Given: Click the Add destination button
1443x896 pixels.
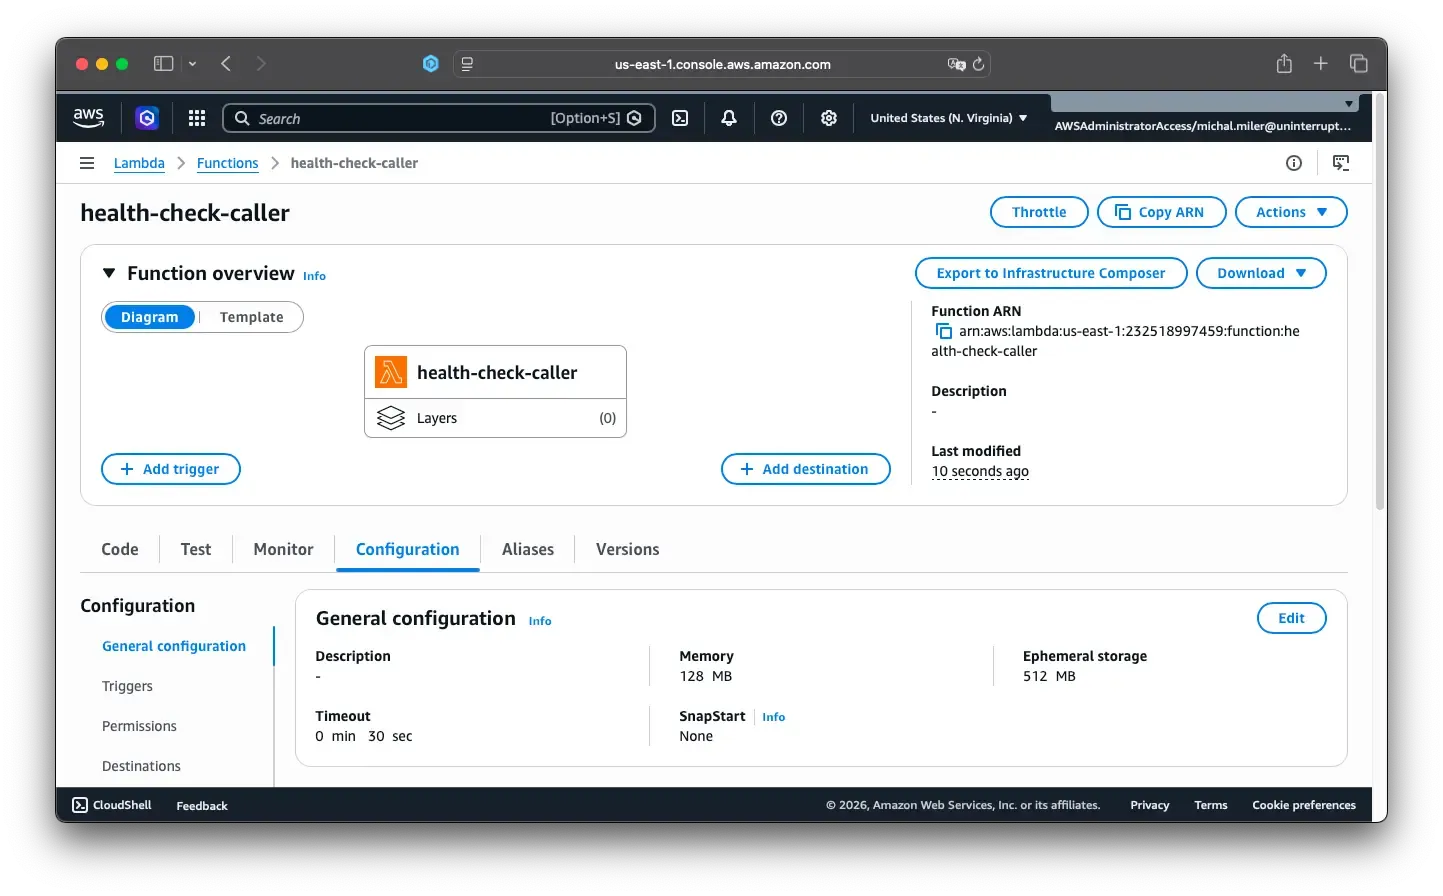Looking at the screenshot, I should click(806, 469).
